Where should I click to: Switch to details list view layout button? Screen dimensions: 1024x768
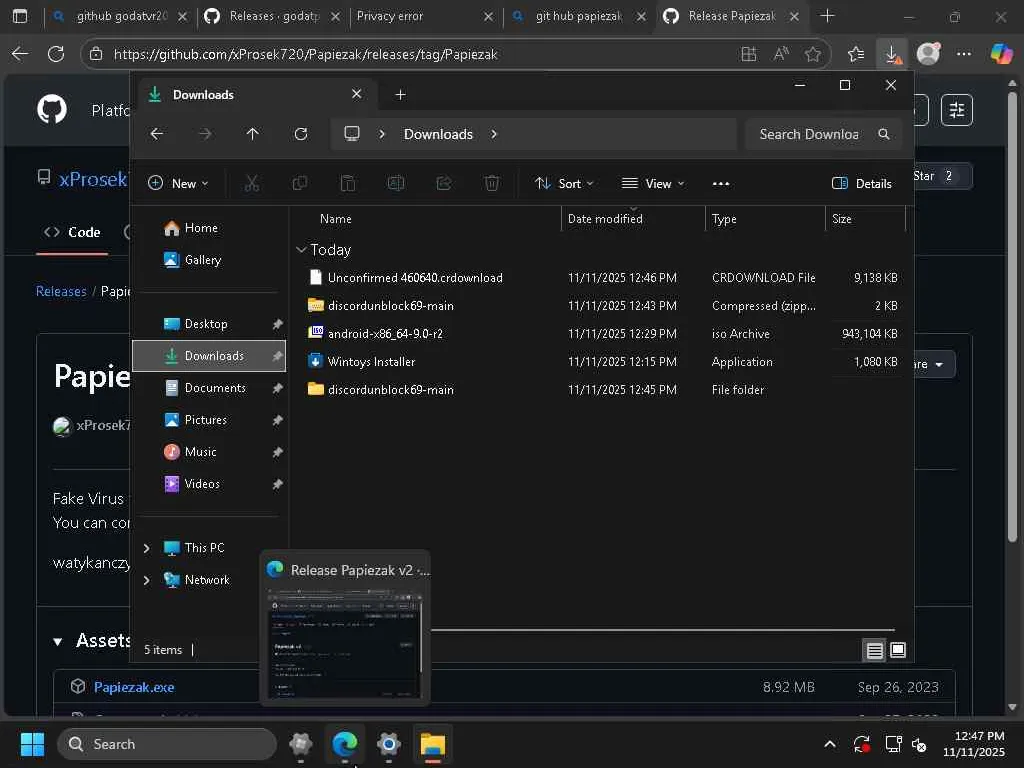(874, 650)
